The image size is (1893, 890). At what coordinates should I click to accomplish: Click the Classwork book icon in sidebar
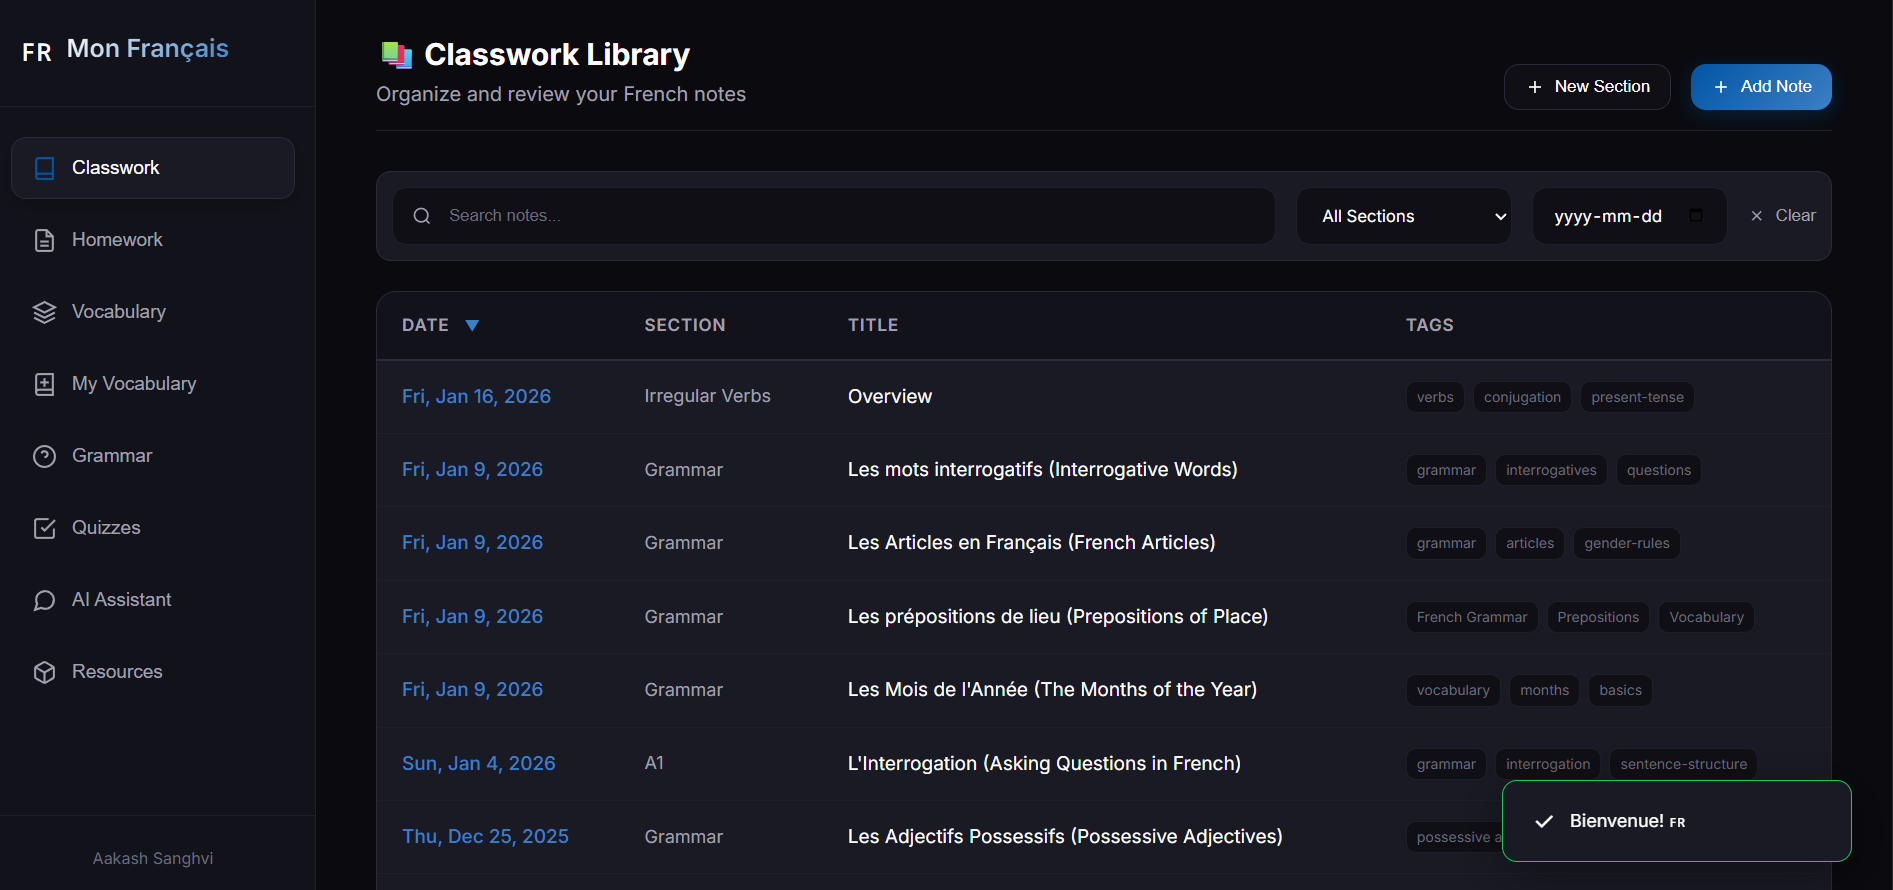[x=44, y=168]
